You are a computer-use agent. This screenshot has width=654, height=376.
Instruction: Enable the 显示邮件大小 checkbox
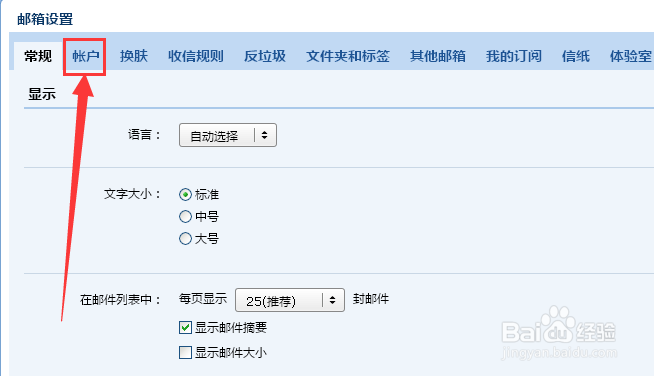[x=185, y=353]
